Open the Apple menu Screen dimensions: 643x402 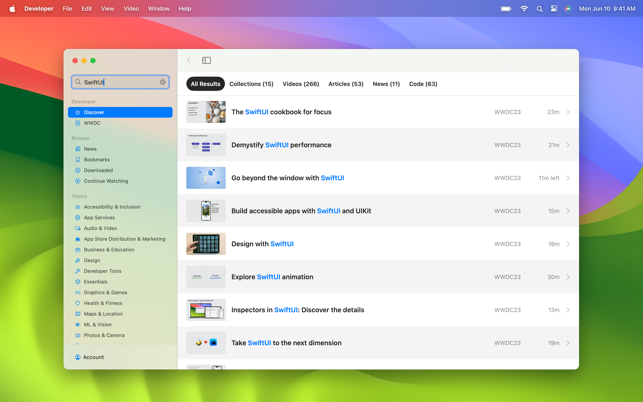(12, 9)
